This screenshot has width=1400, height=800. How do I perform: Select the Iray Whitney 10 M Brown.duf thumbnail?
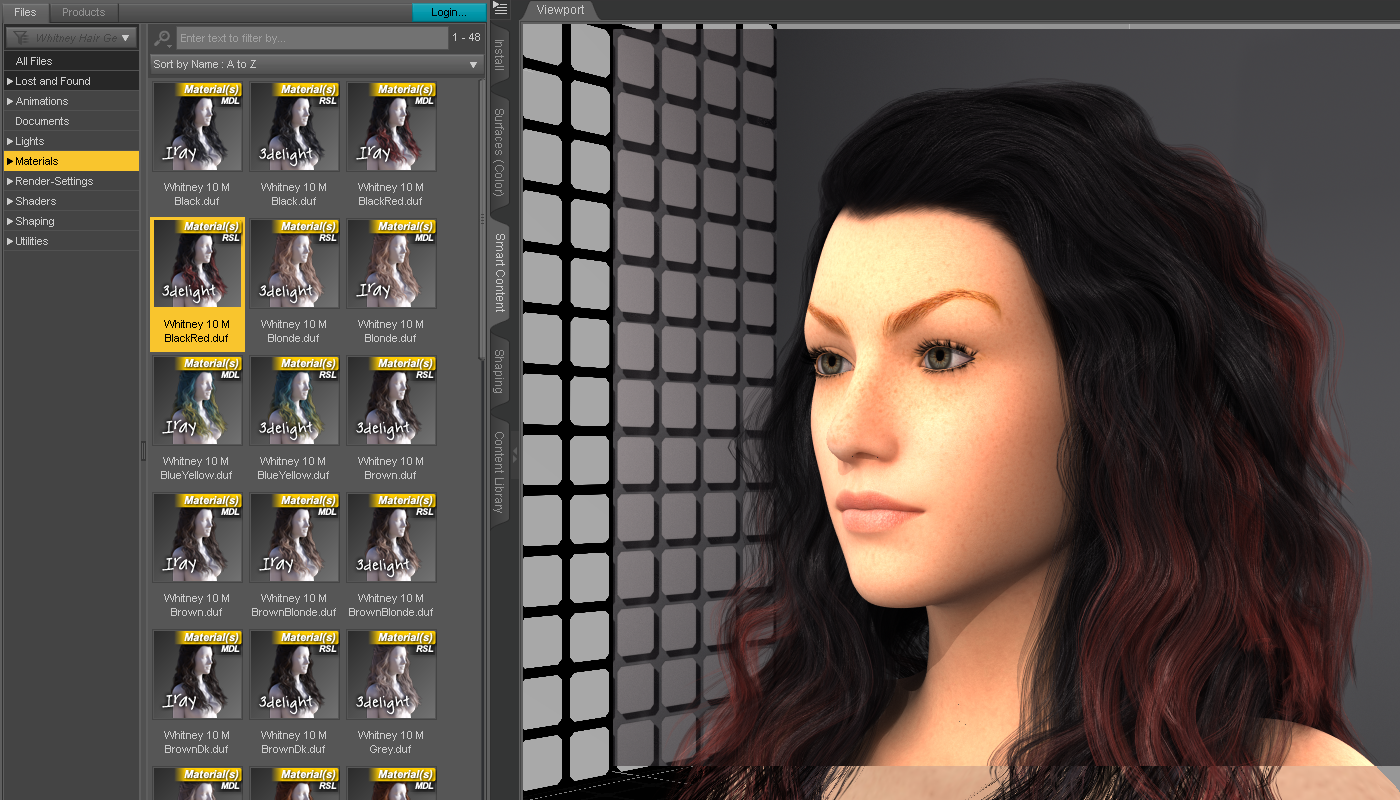[197, 538]
